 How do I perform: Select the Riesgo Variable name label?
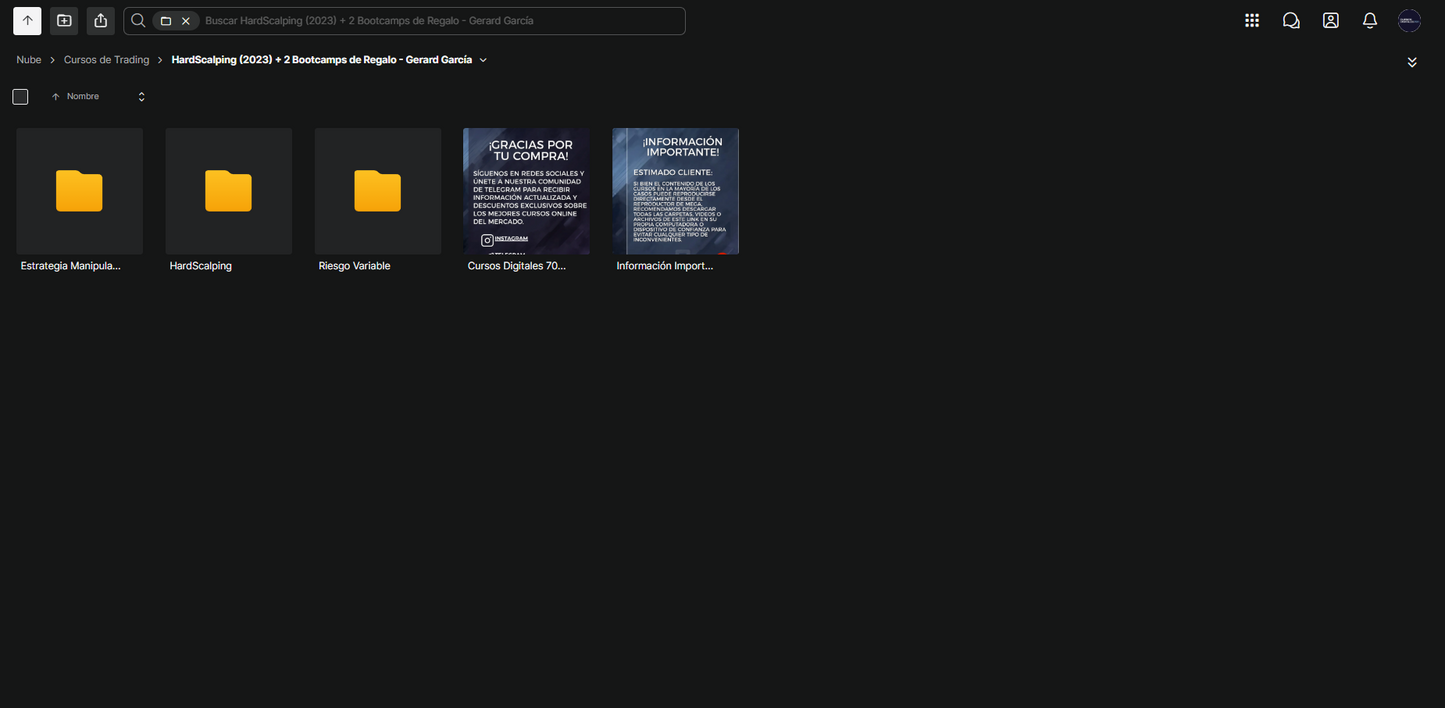(x=354, y=266)
